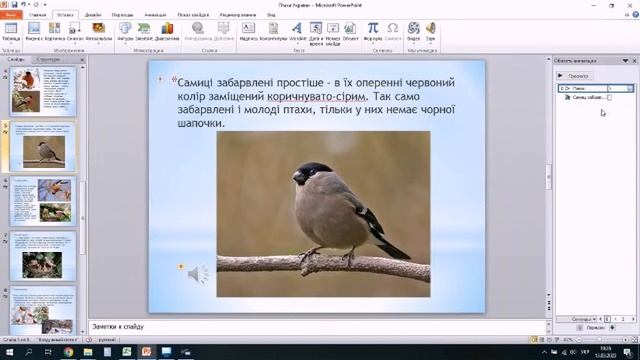Switch to Slide Sorter view

(542, 340)
